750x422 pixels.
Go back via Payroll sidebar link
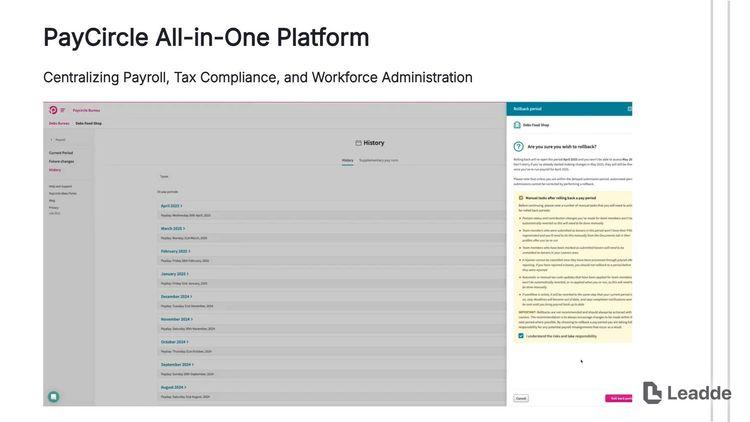(x=58, y=140)
